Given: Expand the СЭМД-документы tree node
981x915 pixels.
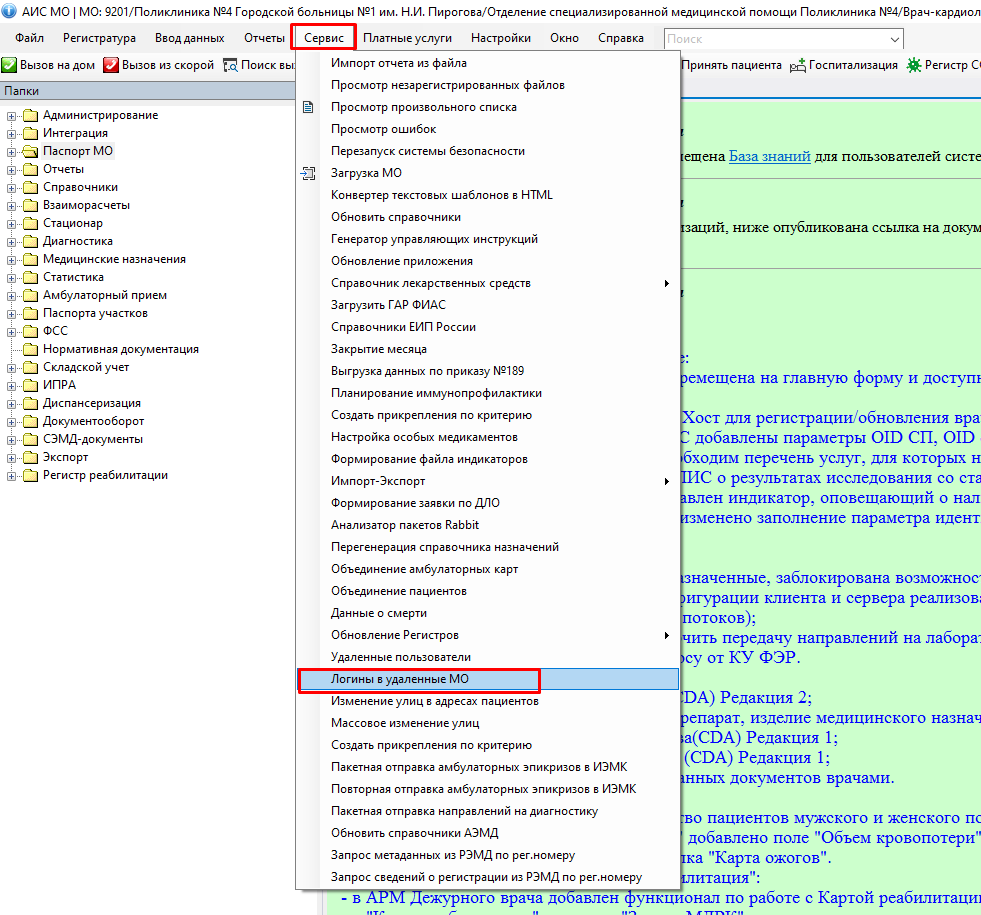Looking at the screenshot, I should pos(11,440).
